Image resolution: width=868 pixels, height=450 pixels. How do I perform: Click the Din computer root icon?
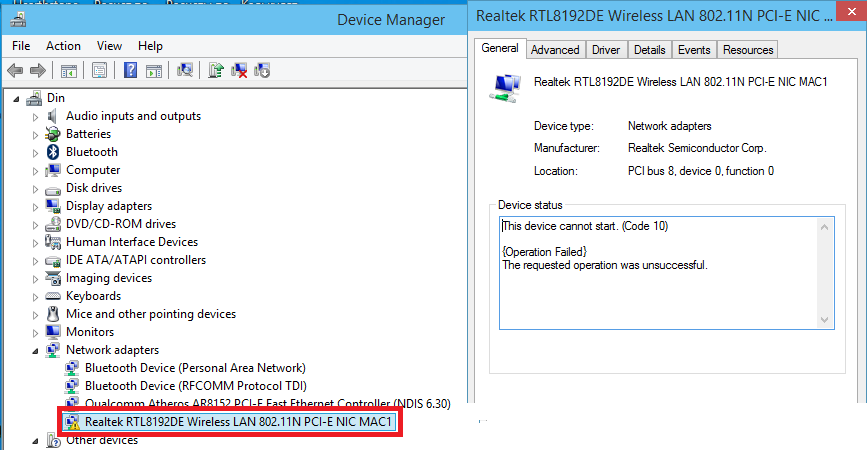coord(34,98)
